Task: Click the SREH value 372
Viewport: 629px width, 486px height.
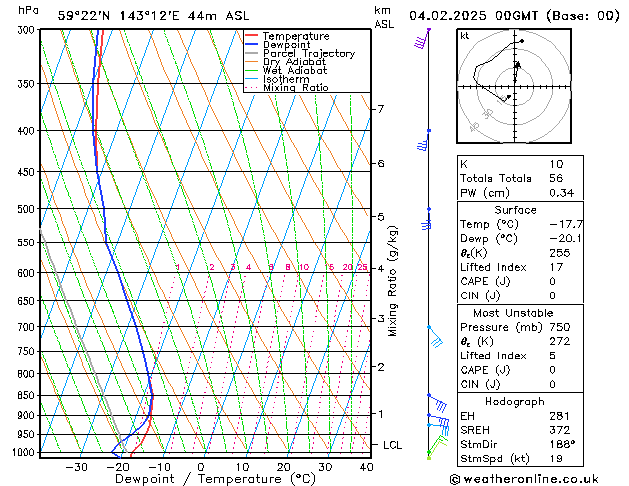Action: click(560, 430)
